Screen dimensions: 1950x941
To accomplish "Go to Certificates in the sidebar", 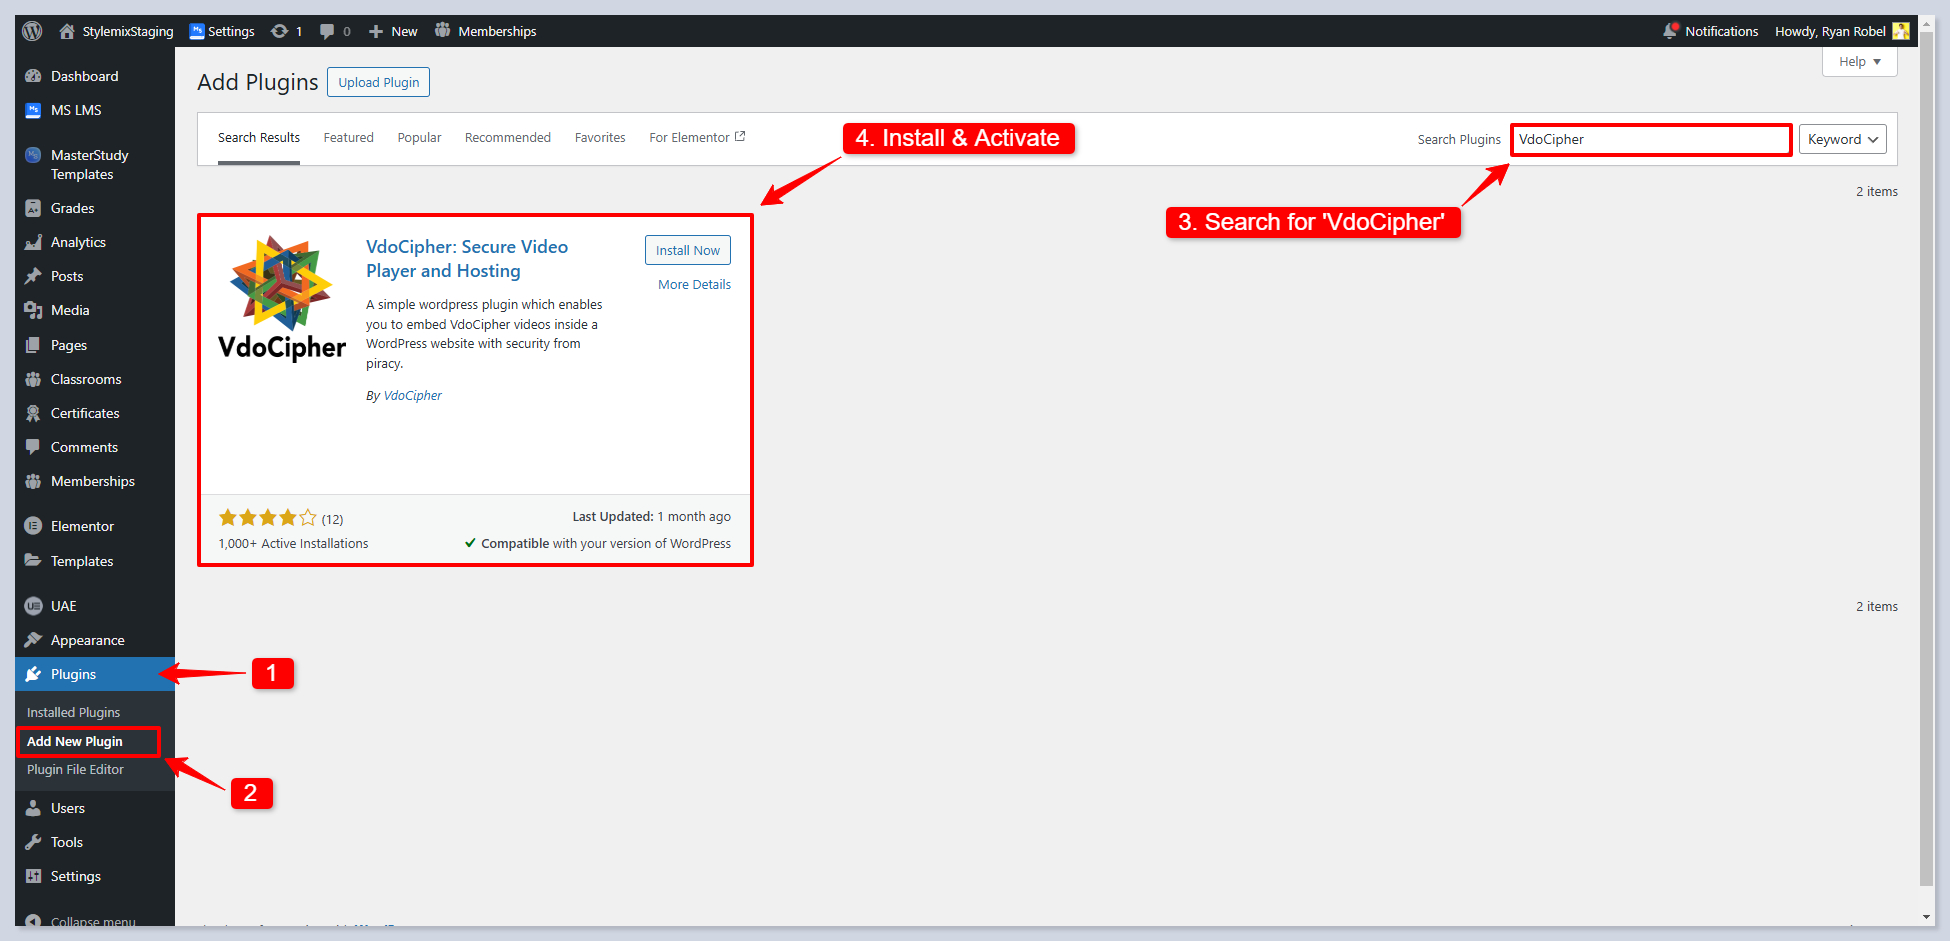I will click(x=85, y=413).
